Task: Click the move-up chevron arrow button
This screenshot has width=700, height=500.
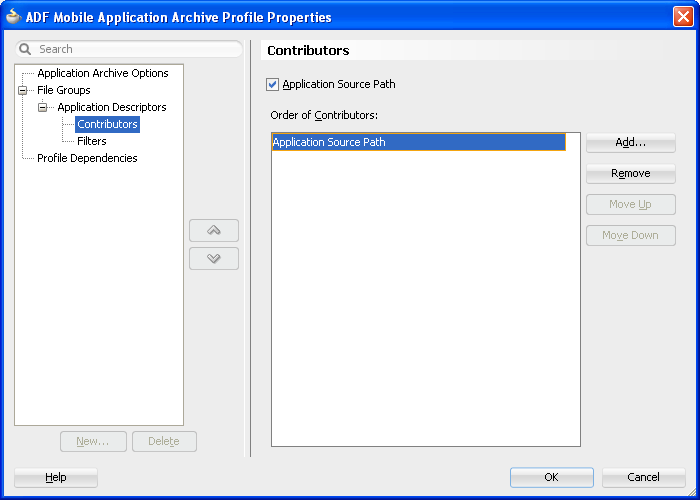Action: pyautogui.click(x=214, y=230)
